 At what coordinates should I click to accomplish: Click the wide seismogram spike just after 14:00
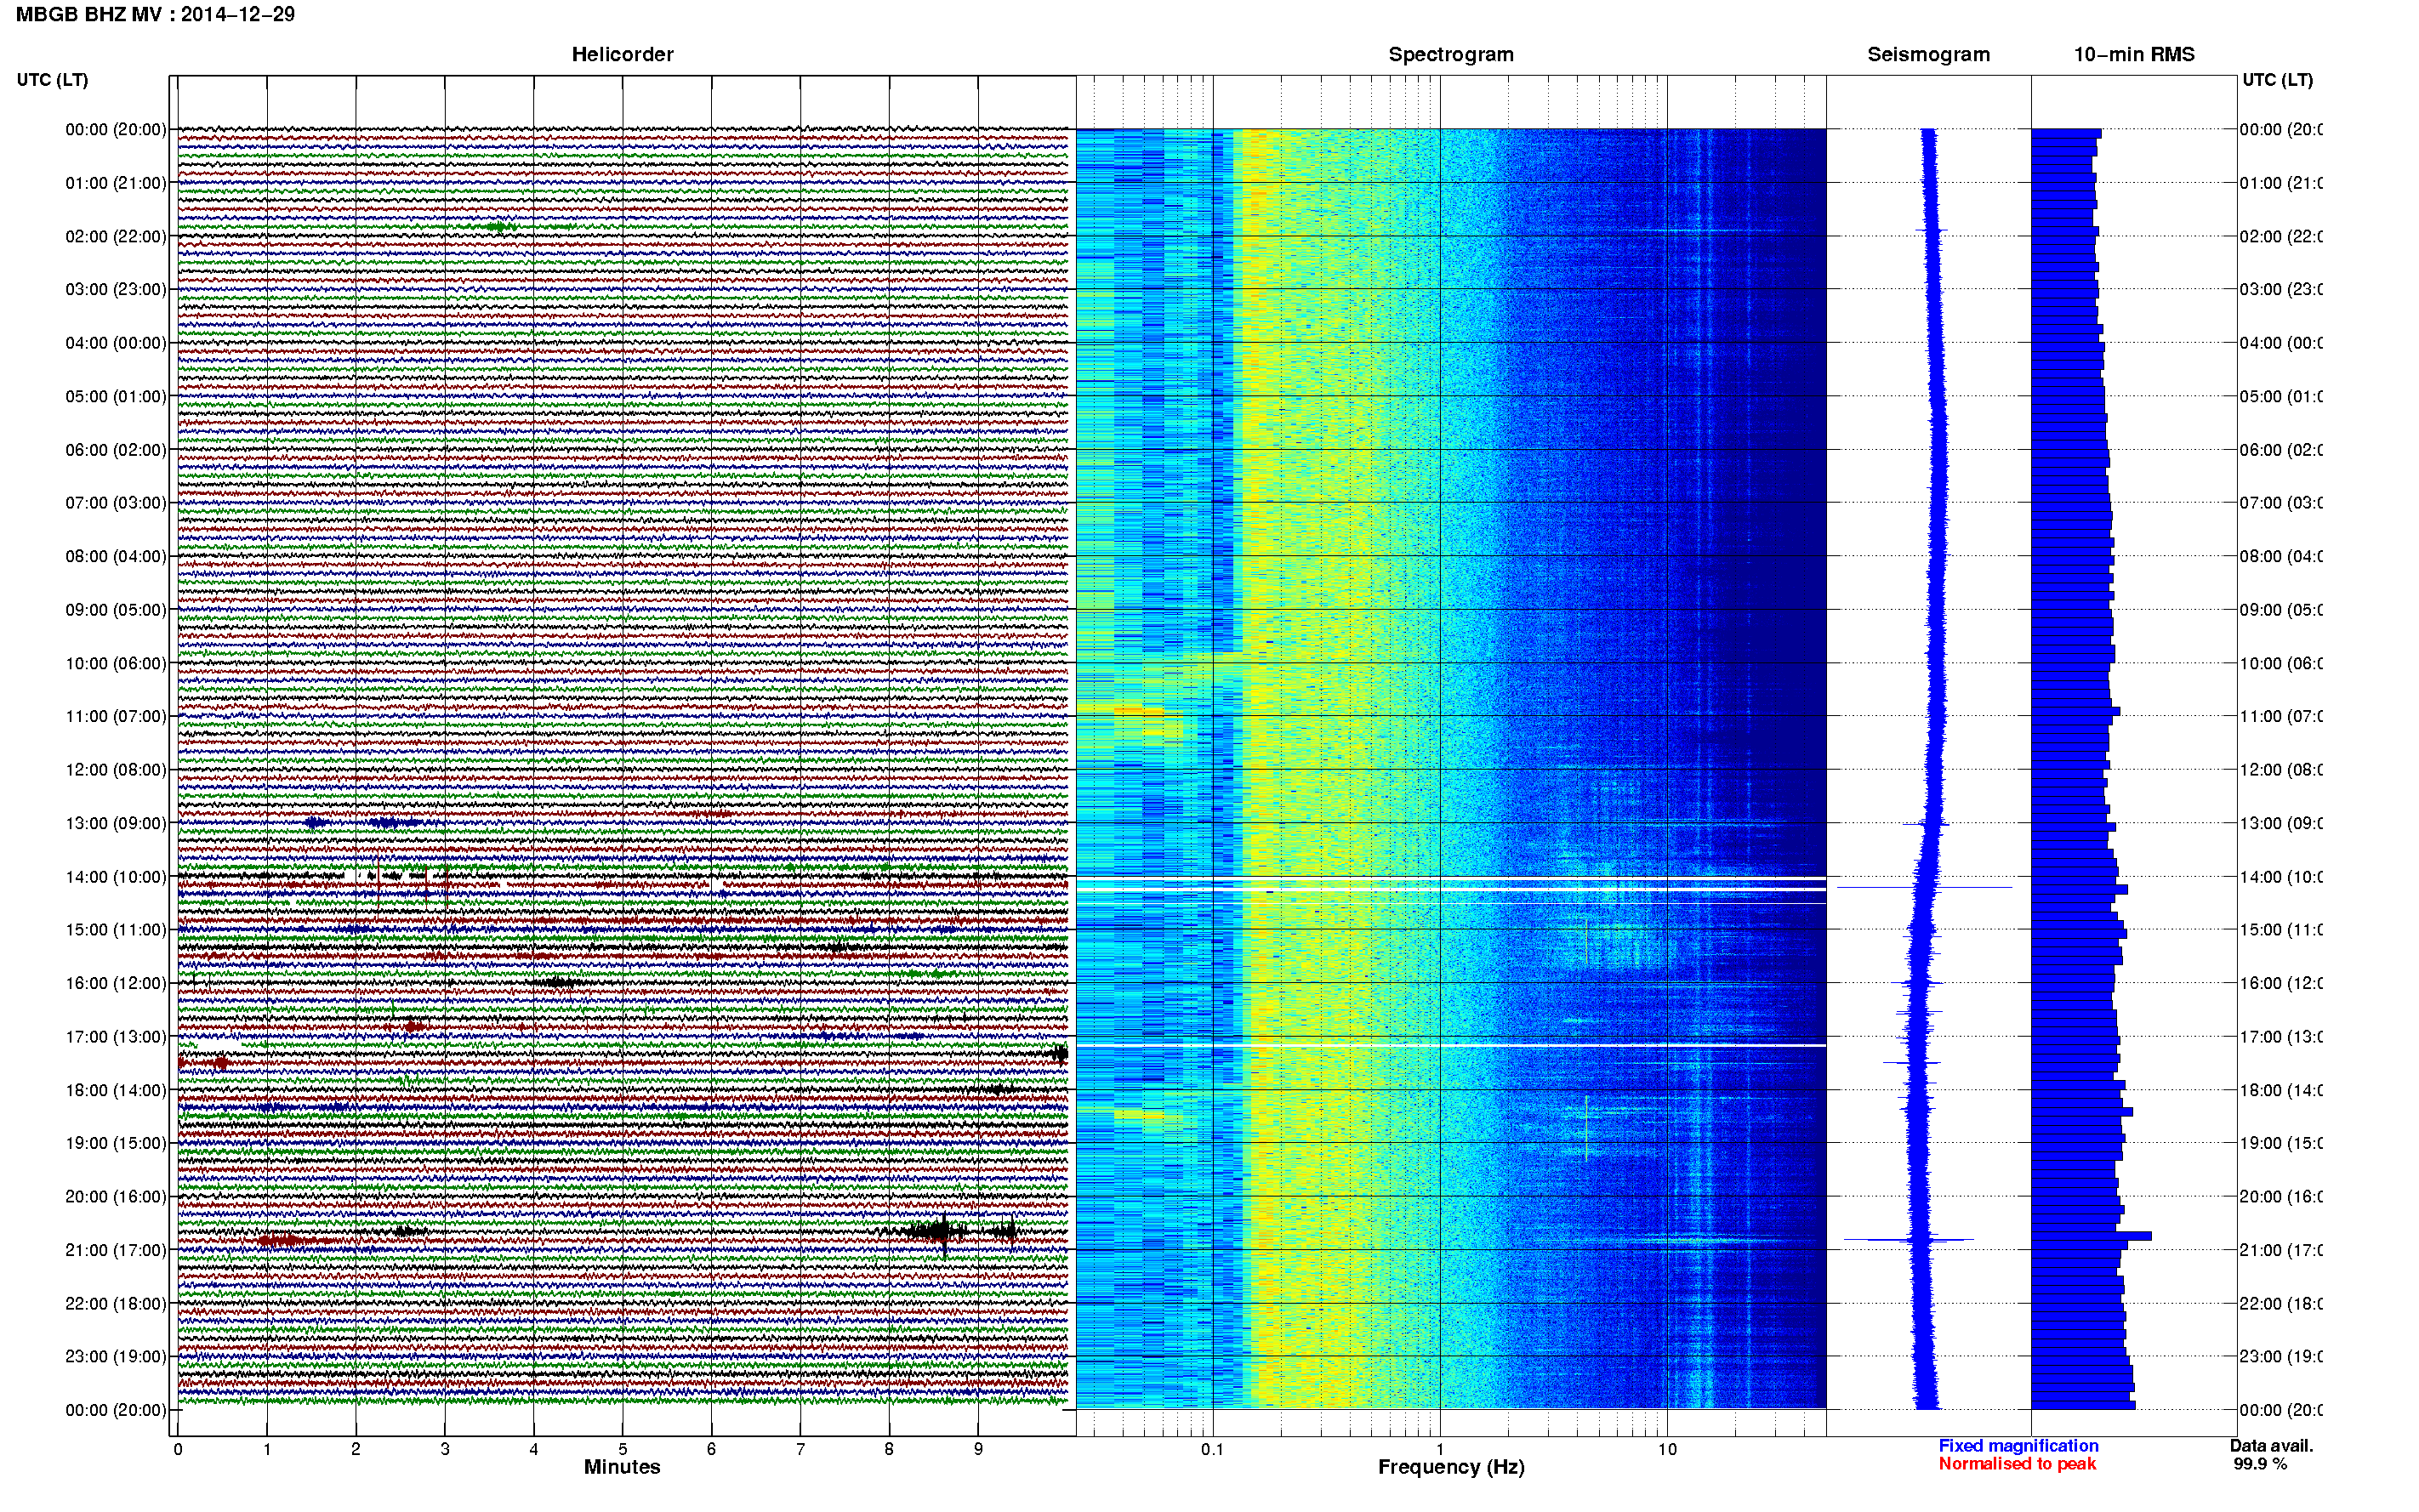pyautogui.click(x=1924, y=887)
